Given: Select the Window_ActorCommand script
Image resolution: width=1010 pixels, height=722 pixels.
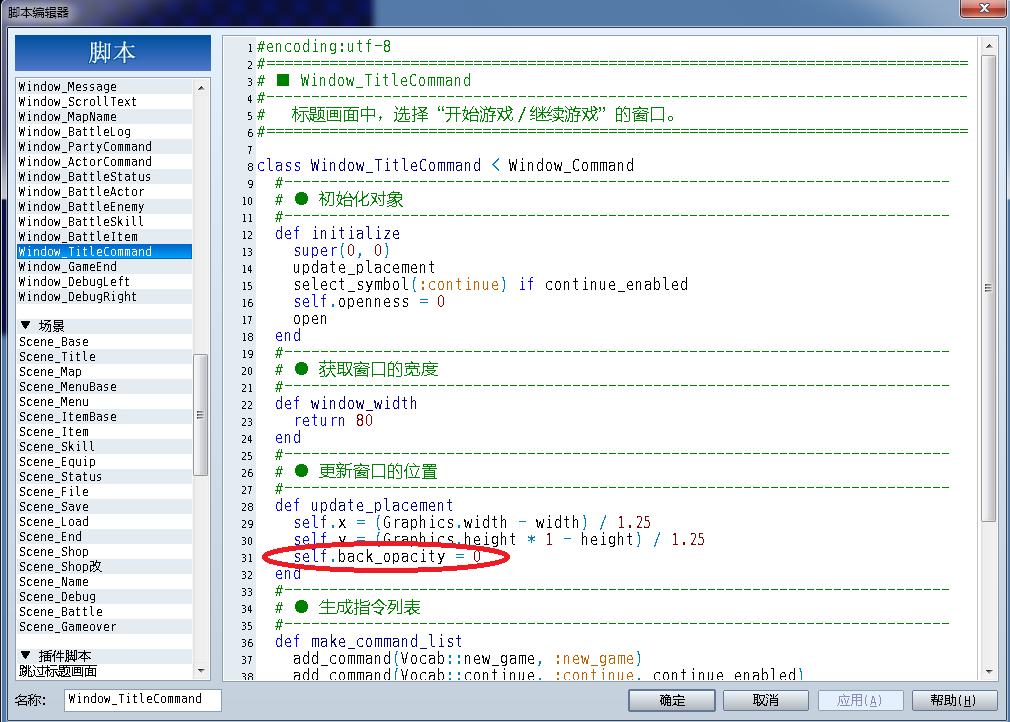Looking at the screenshot, I should pyautogui.click(x=104, y=162).
